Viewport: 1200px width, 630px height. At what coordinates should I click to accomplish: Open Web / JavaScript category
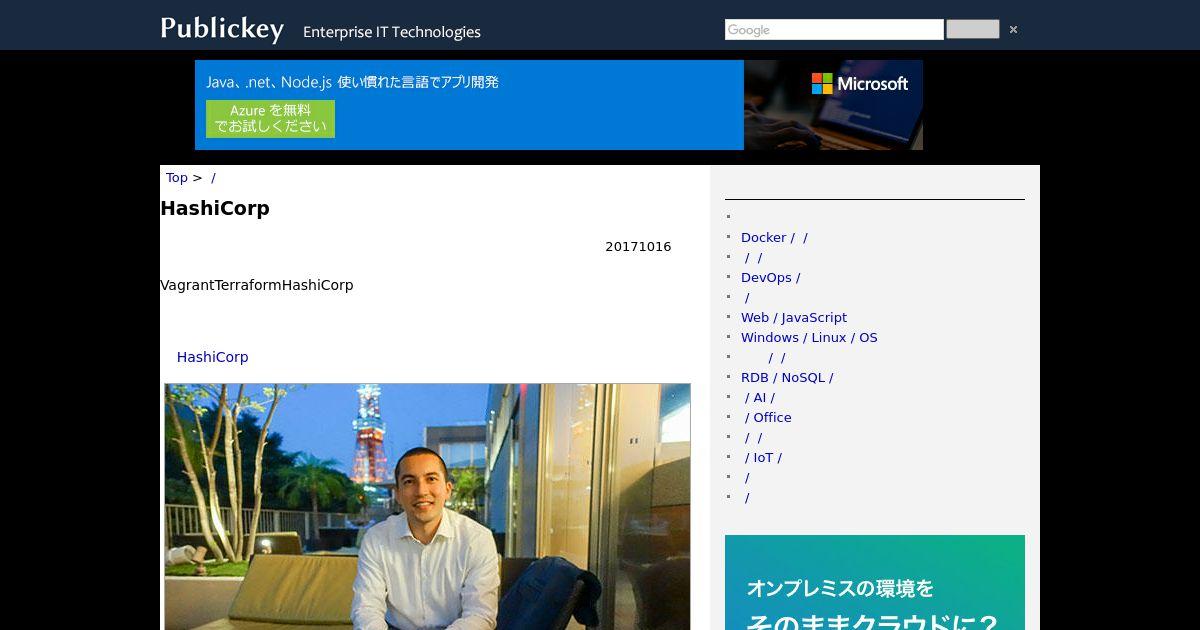tap(794, 318)
